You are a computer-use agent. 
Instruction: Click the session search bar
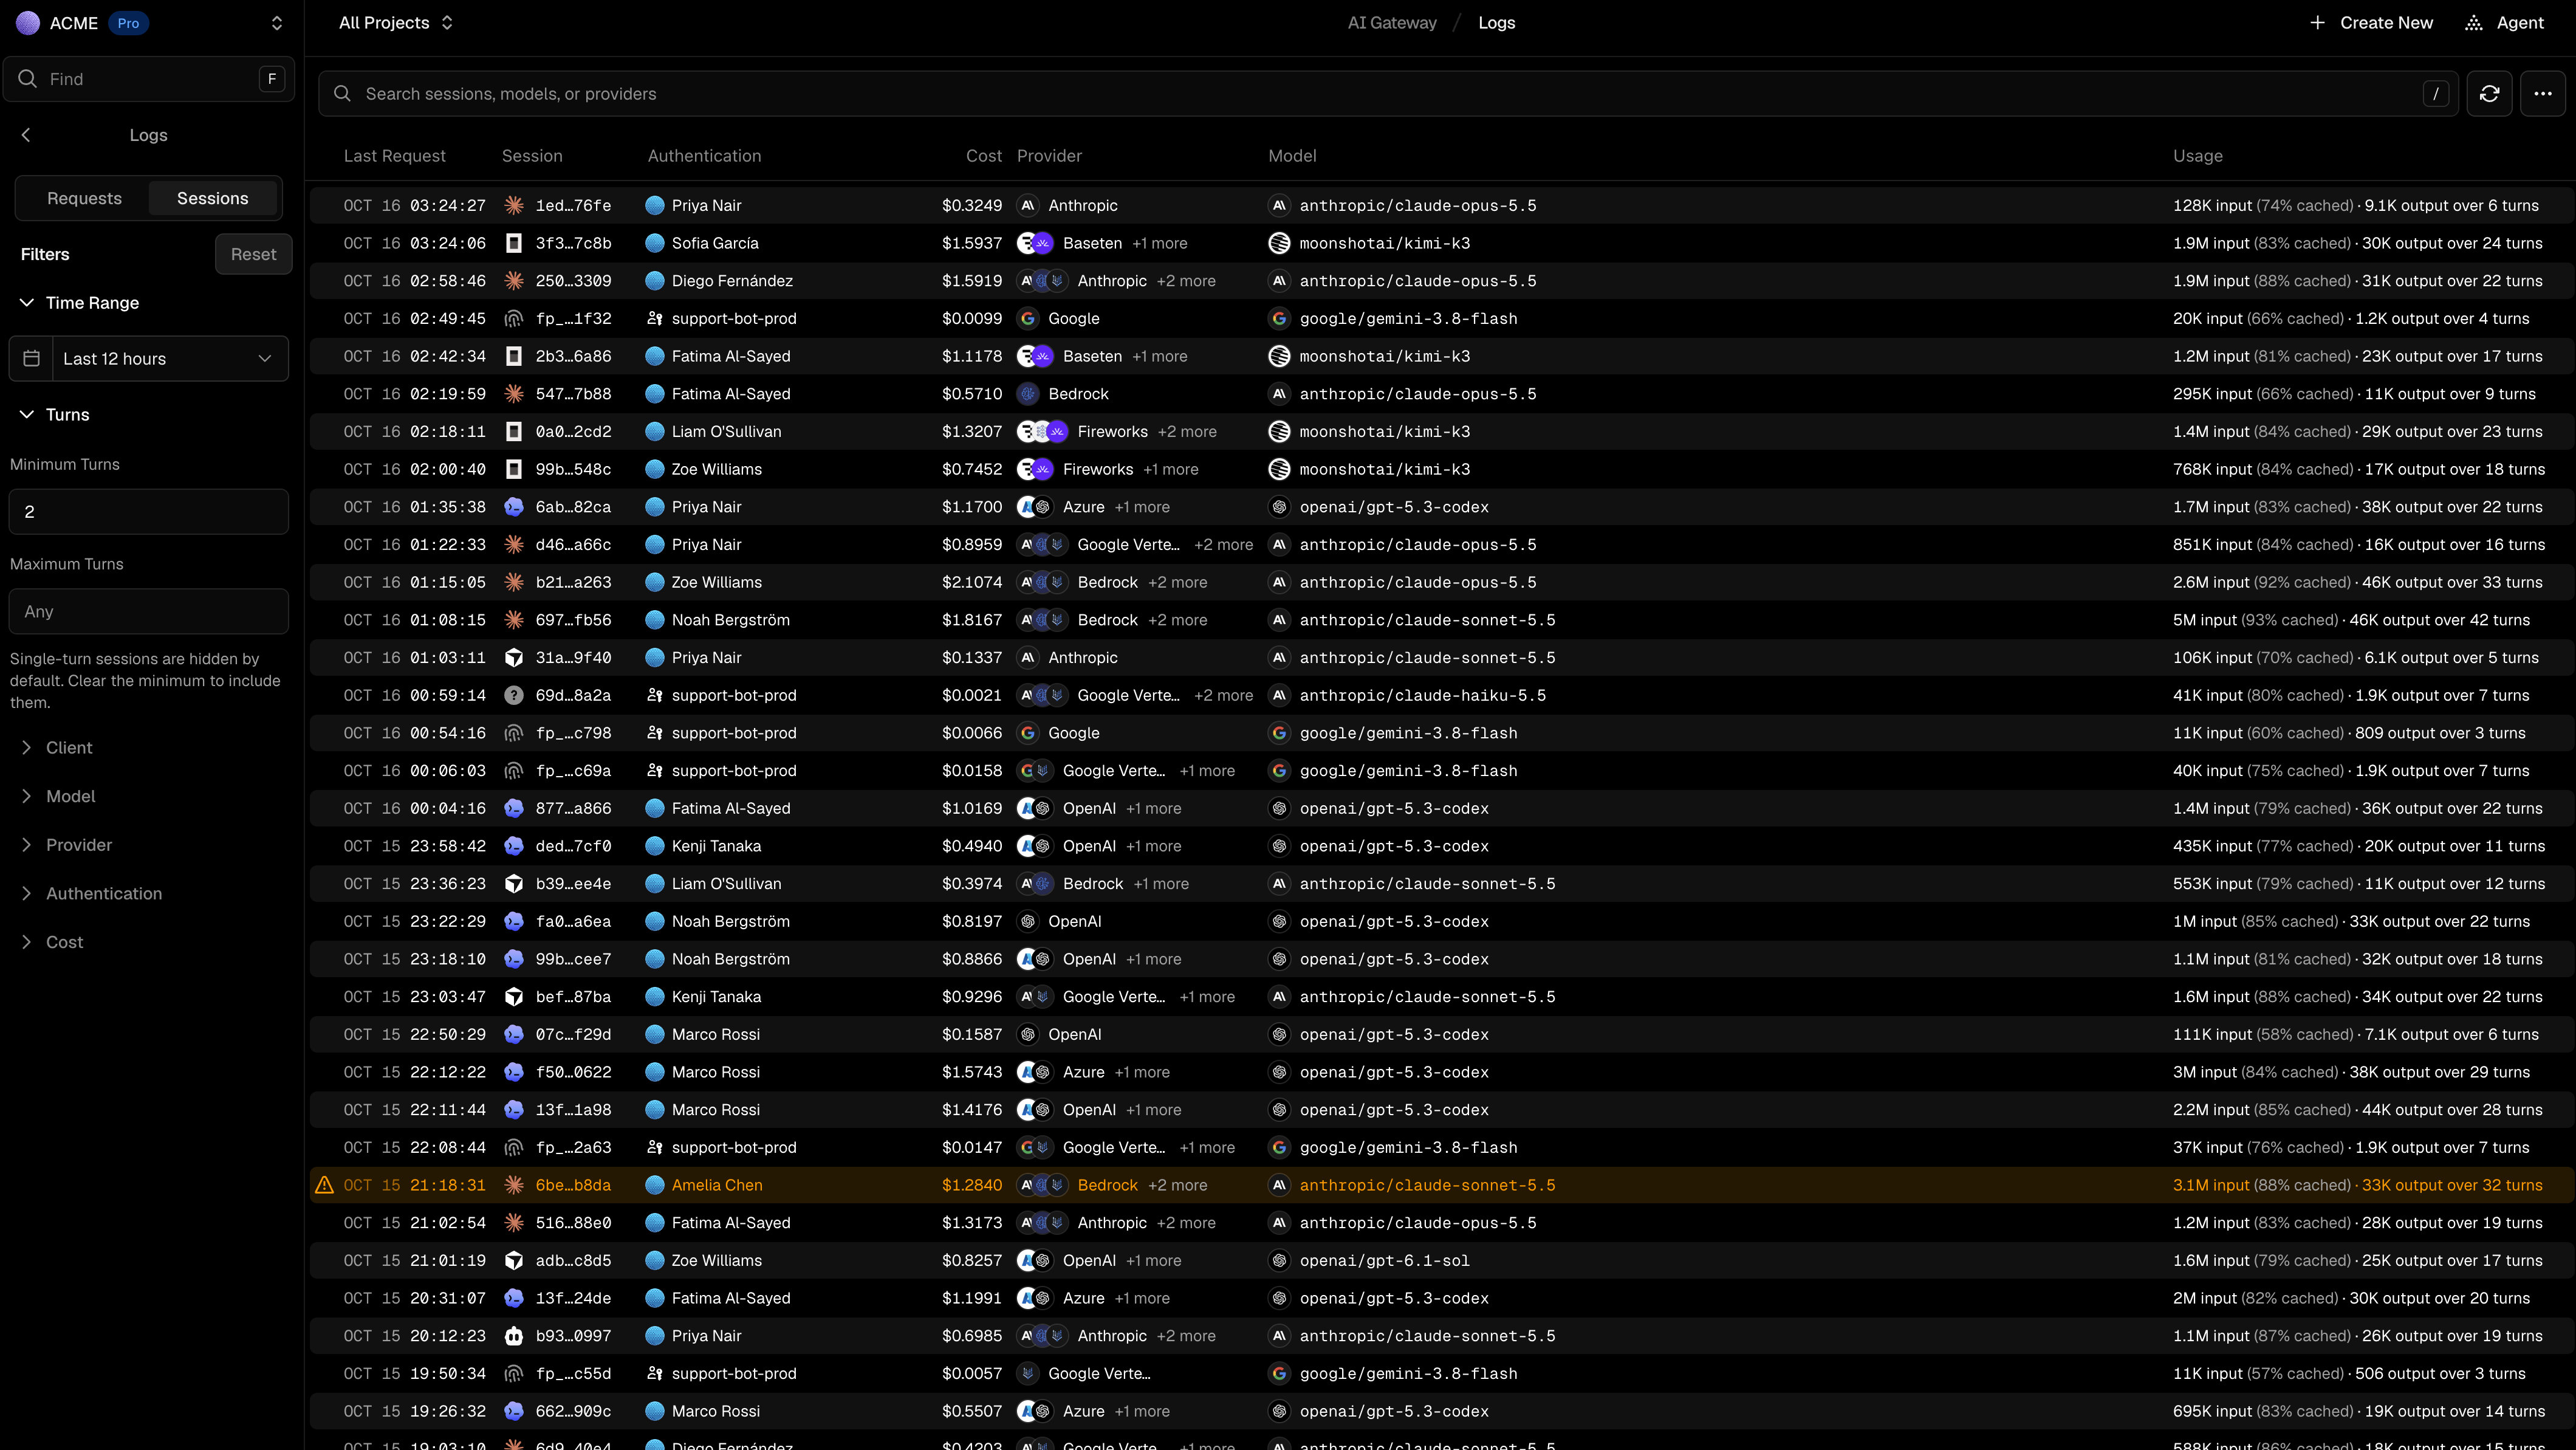(x=1388, y=94)
